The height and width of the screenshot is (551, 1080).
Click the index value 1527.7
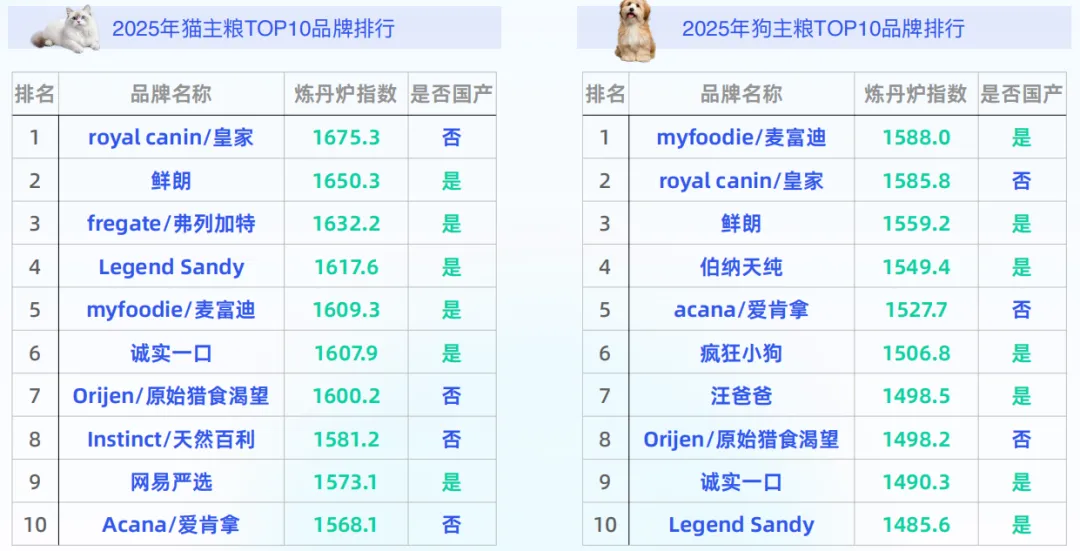pos(916,310)
